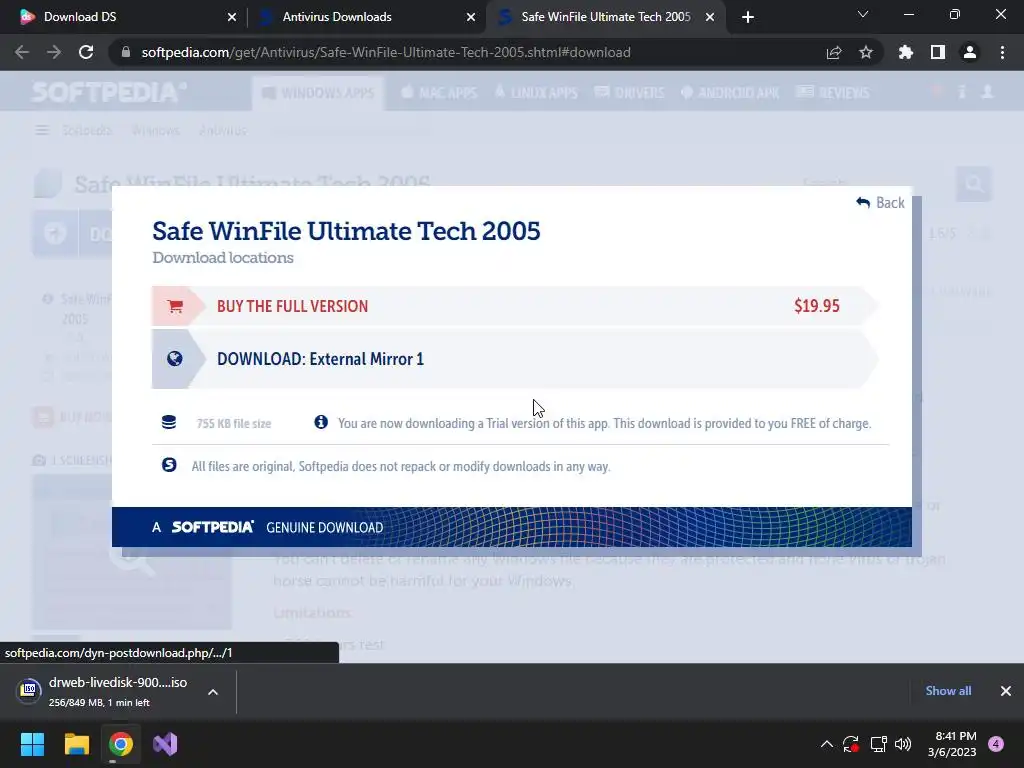Show hidden system tray icons
Image resolution: width=1024 pixels, height=768 pixels.
pos(827,744)
